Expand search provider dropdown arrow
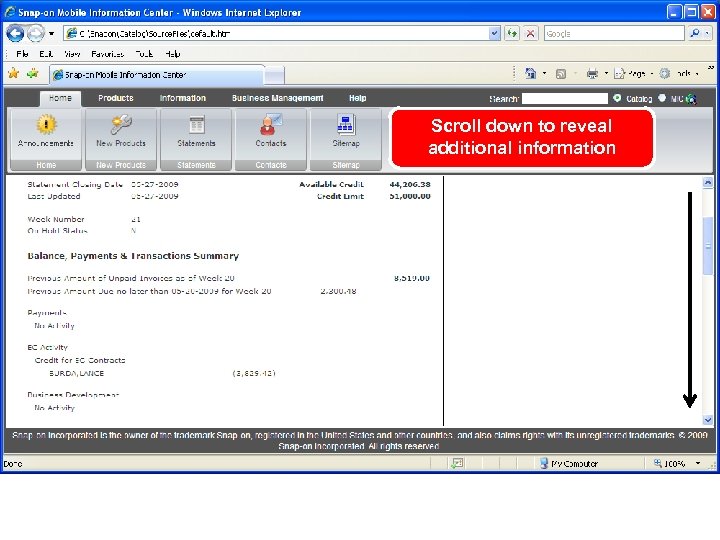The height and width of the screenshot is (540, 720). (x=708, y=33)
